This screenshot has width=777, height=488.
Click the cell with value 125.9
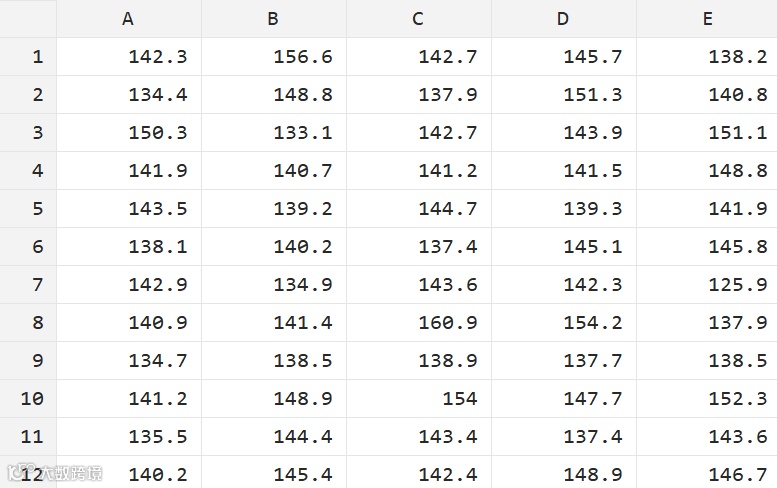(707, 285)
